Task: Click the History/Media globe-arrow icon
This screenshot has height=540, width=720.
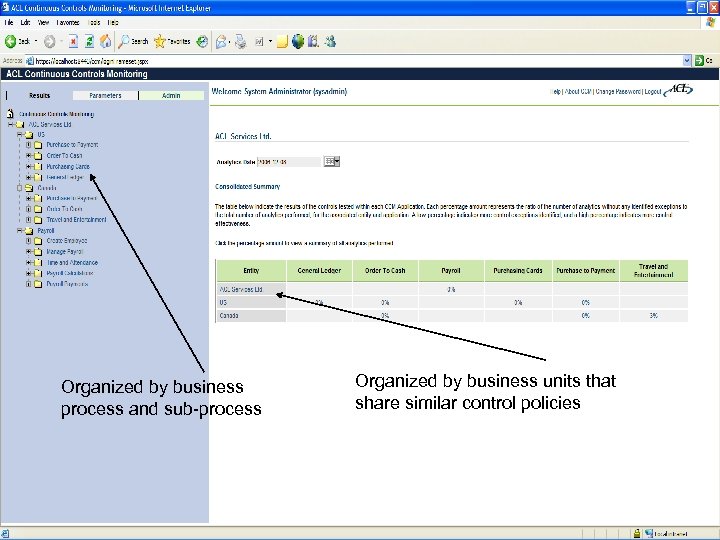Action: (x=202, y=42)
